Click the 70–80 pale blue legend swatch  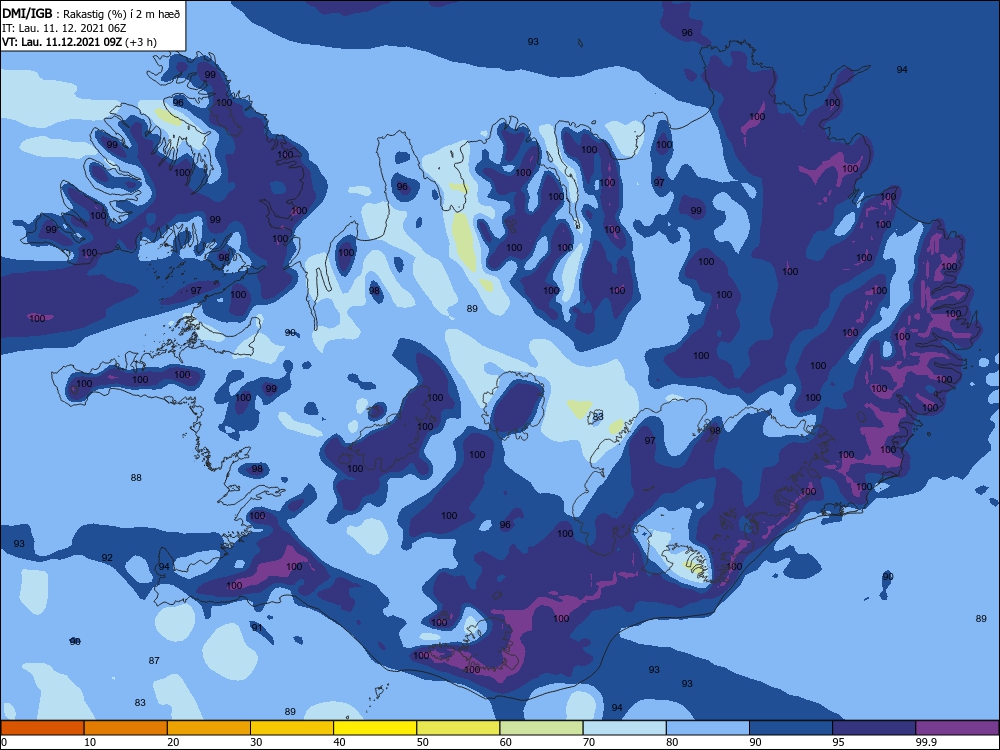click(625, 728)
